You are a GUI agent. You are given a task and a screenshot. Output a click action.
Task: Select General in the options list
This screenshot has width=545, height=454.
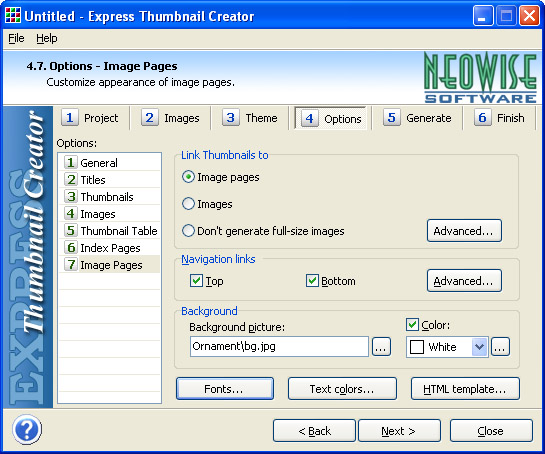click(110, 162)
